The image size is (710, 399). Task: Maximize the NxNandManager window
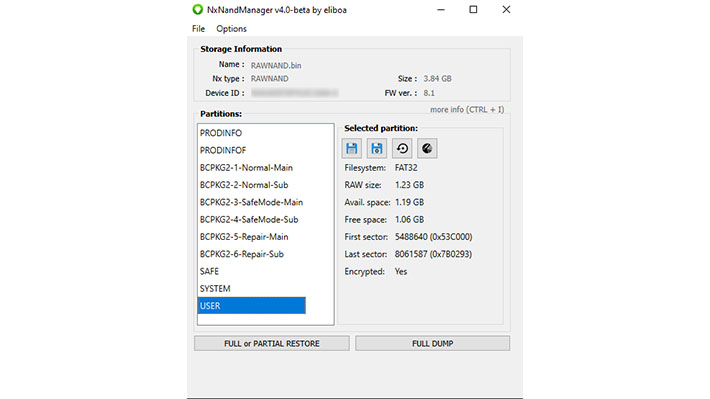pyautogui.click(x=473, y=10)
